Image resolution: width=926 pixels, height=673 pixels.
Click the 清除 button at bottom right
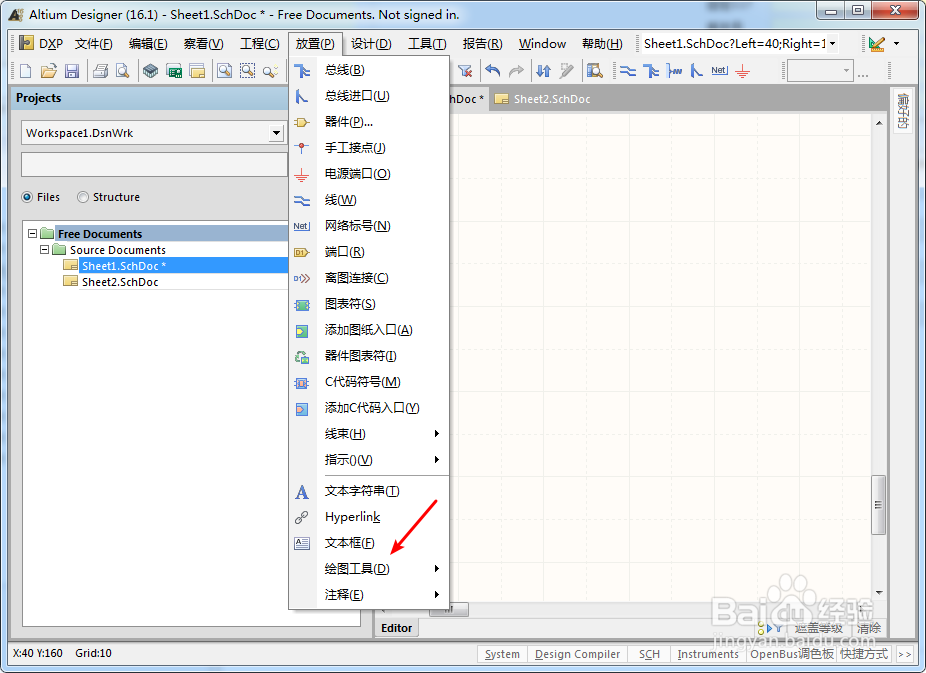point(869,628)
